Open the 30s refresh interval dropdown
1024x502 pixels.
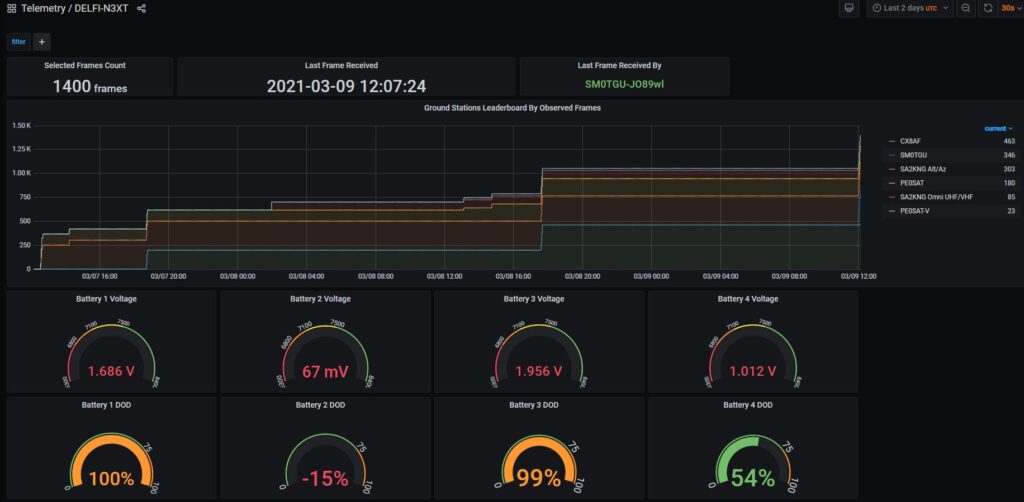pos(1009,8)
